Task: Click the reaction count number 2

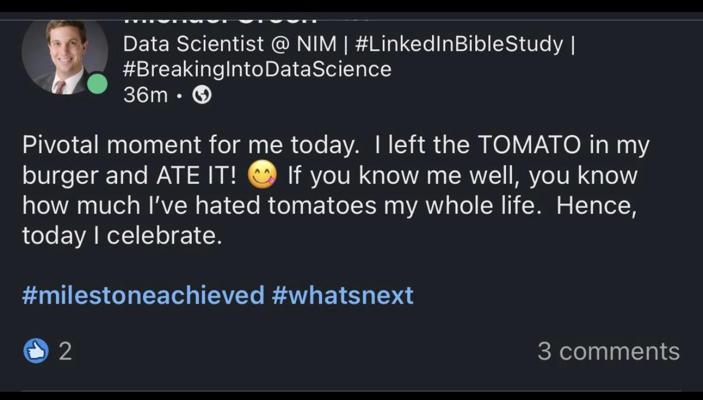Action: click(x=65, y=351)
